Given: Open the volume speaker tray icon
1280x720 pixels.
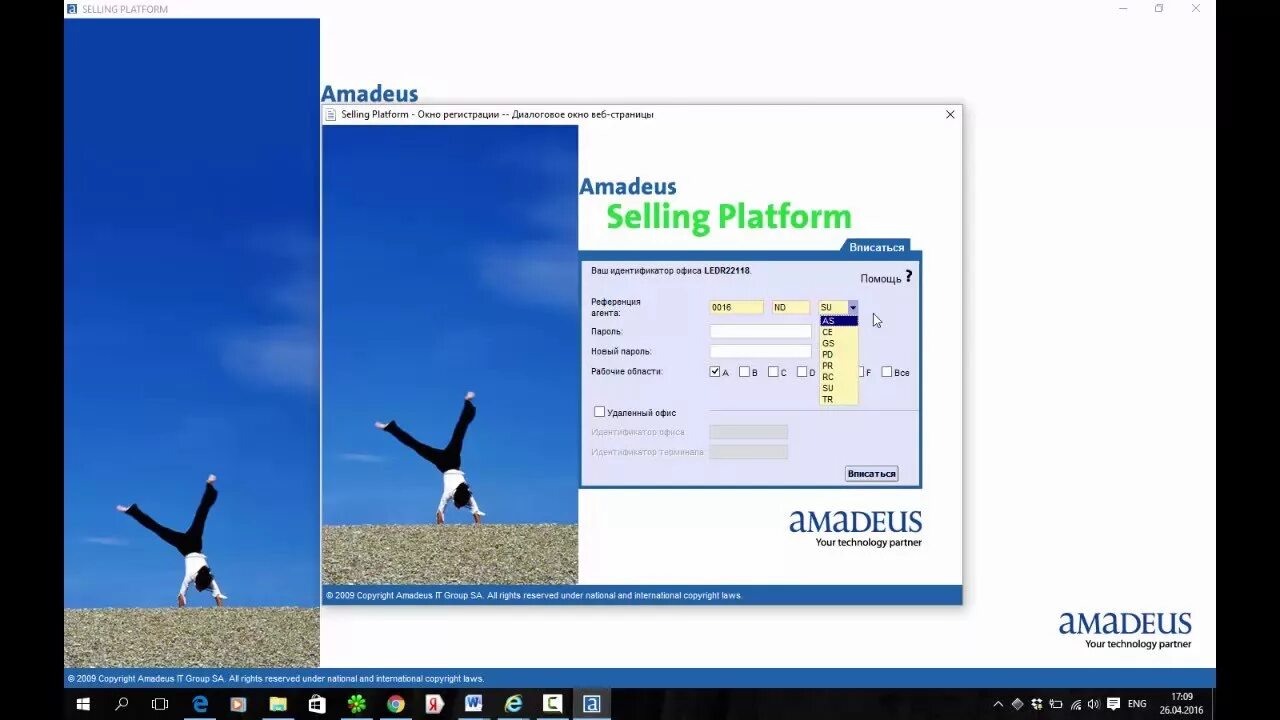Looking at the screenshot, I should click(1093, 704).
